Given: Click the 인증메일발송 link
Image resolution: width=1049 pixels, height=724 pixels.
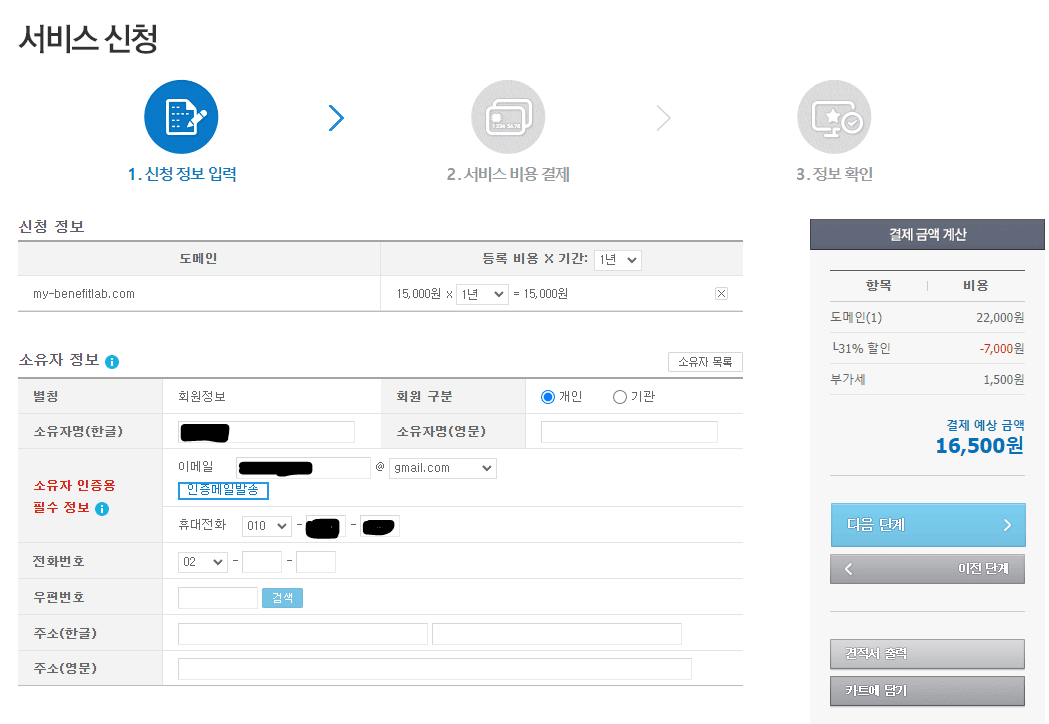Looking at the screenshot, I should coord(224,490).
